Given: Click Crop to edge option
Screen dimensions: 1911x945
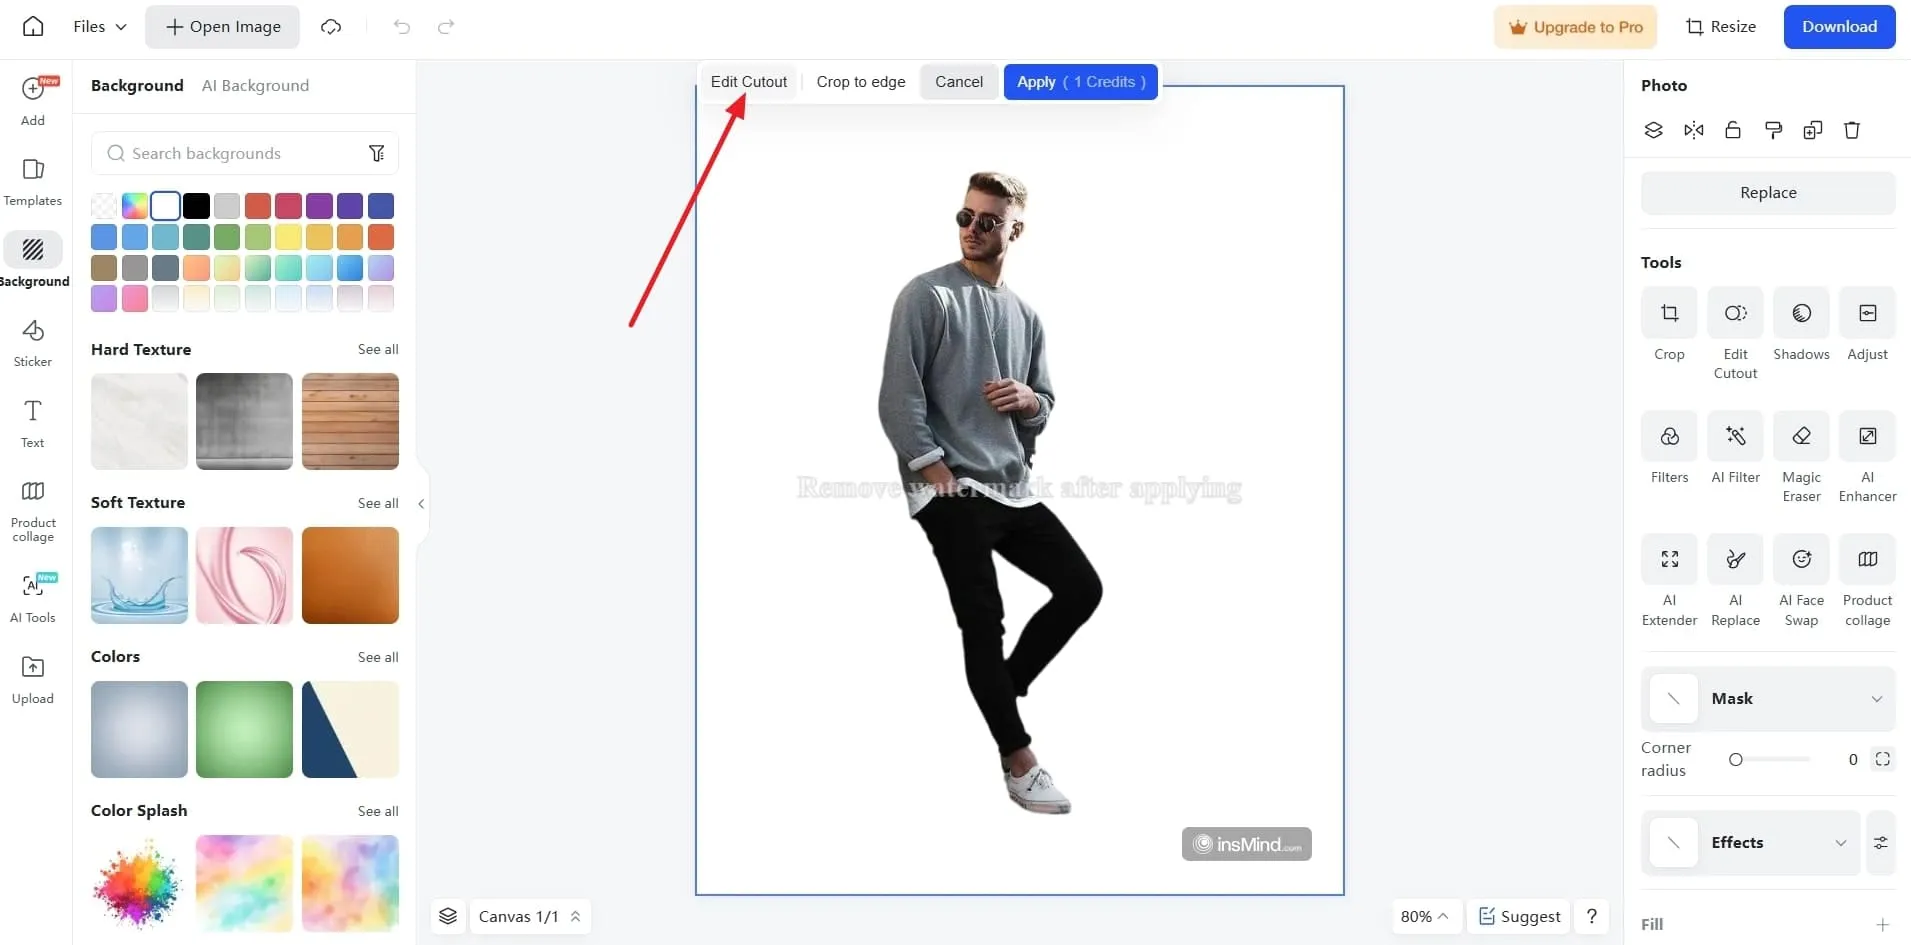Looking at the screenshot, I should tap(860, 82).
